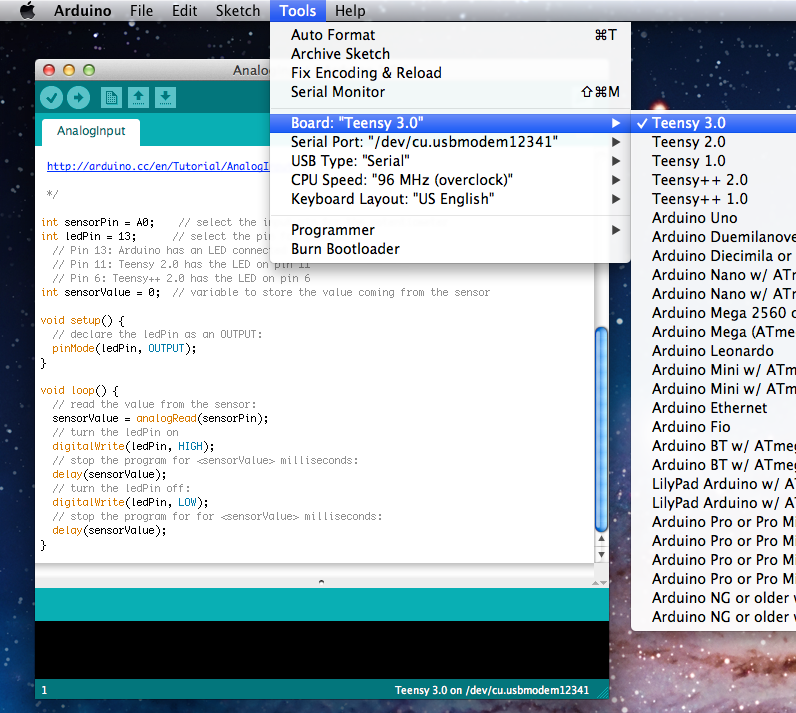The height and width of the screenshot is (713, 796).
Task: Click the Verify checkmark button
Action: pos(51,97)
